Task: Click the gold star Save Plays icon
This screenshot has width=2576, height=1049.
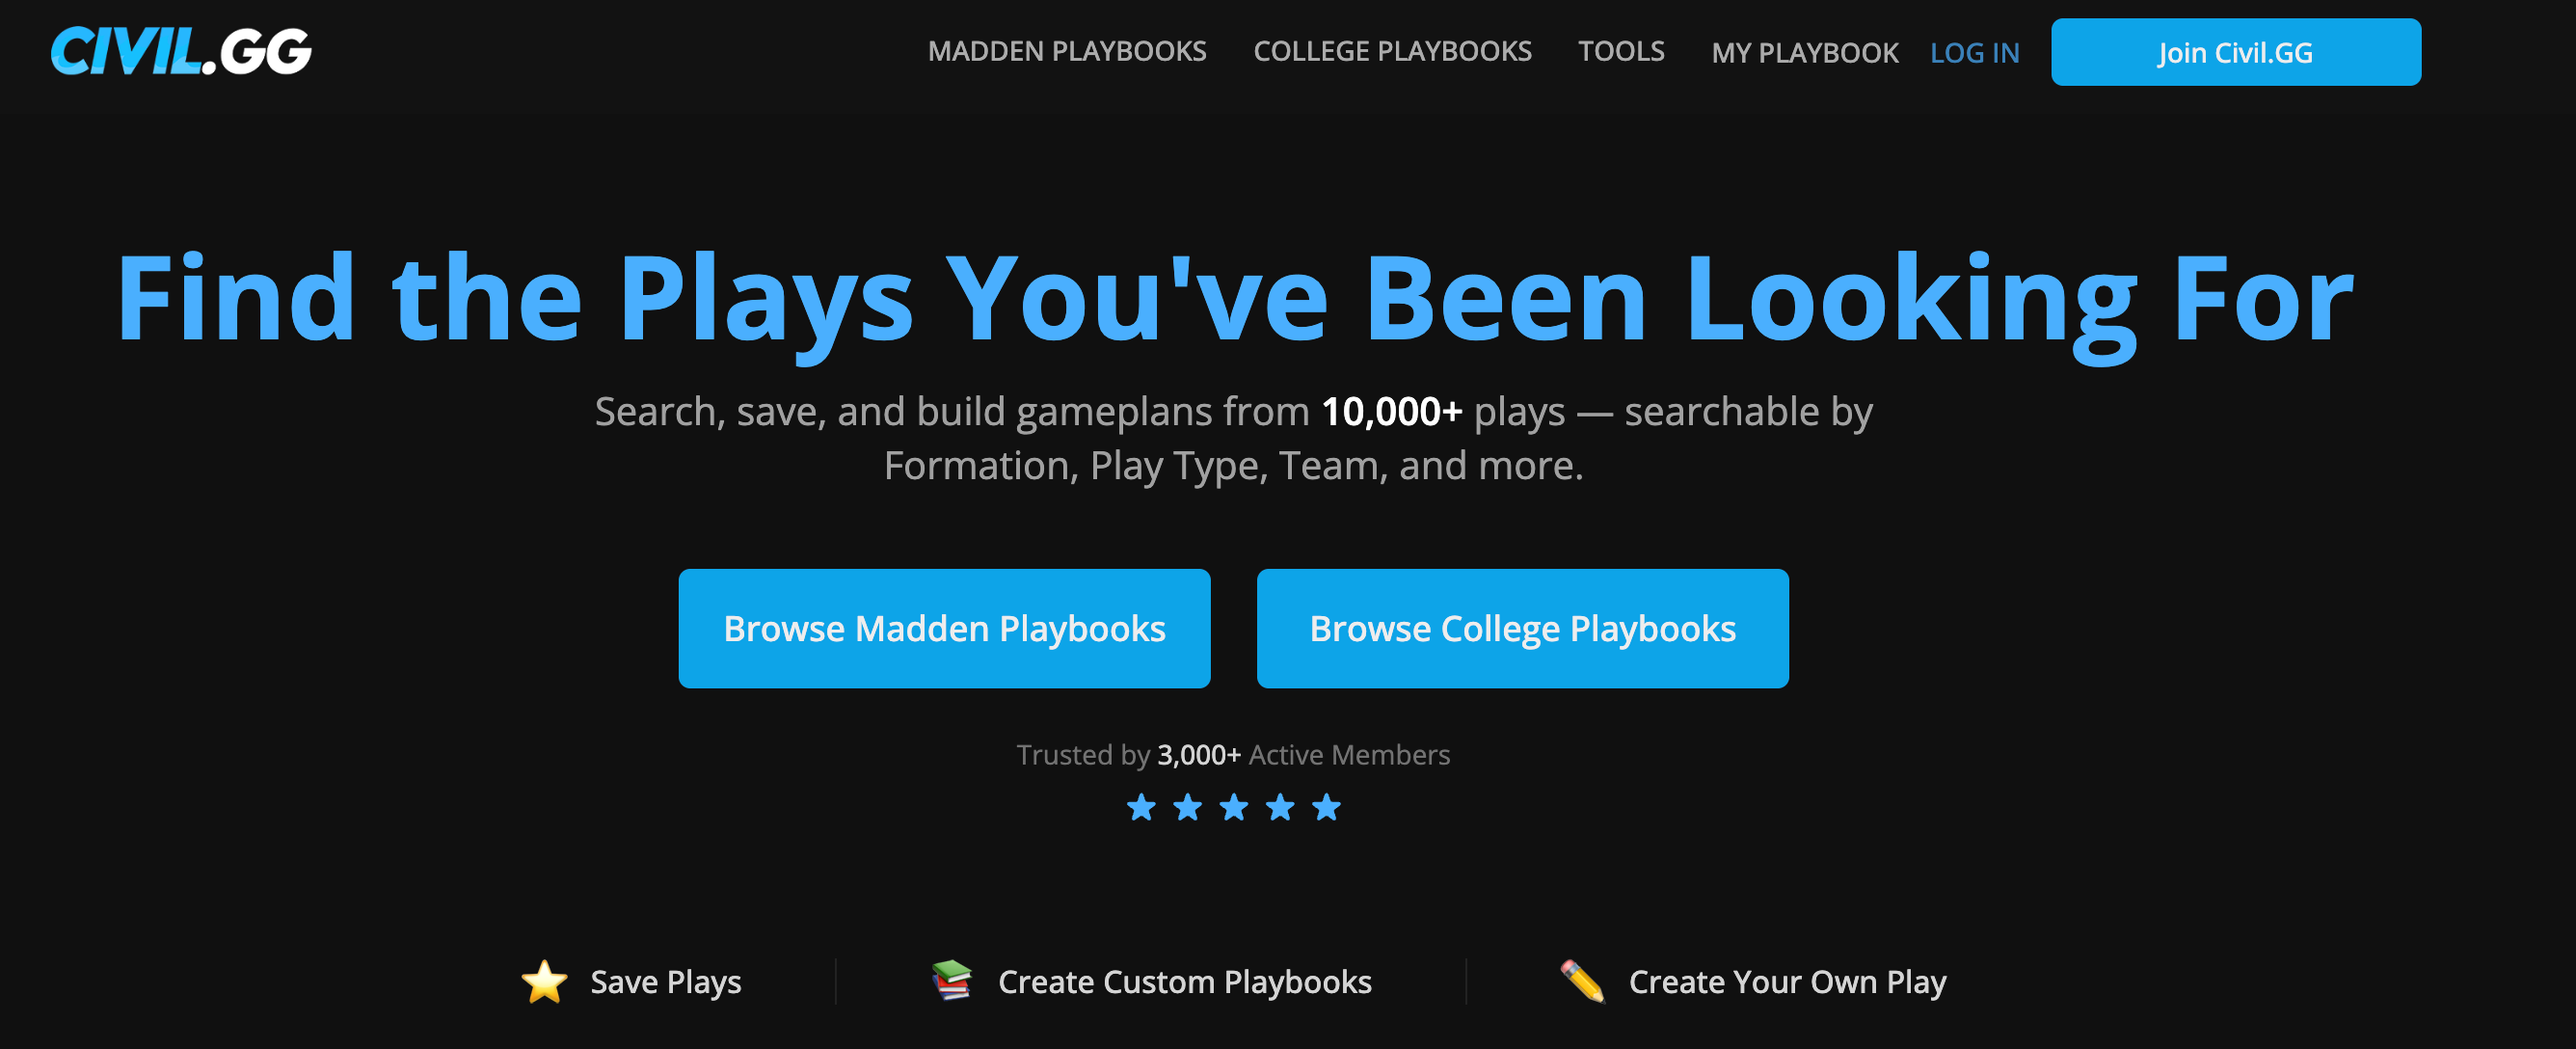Action: [544, 982]
